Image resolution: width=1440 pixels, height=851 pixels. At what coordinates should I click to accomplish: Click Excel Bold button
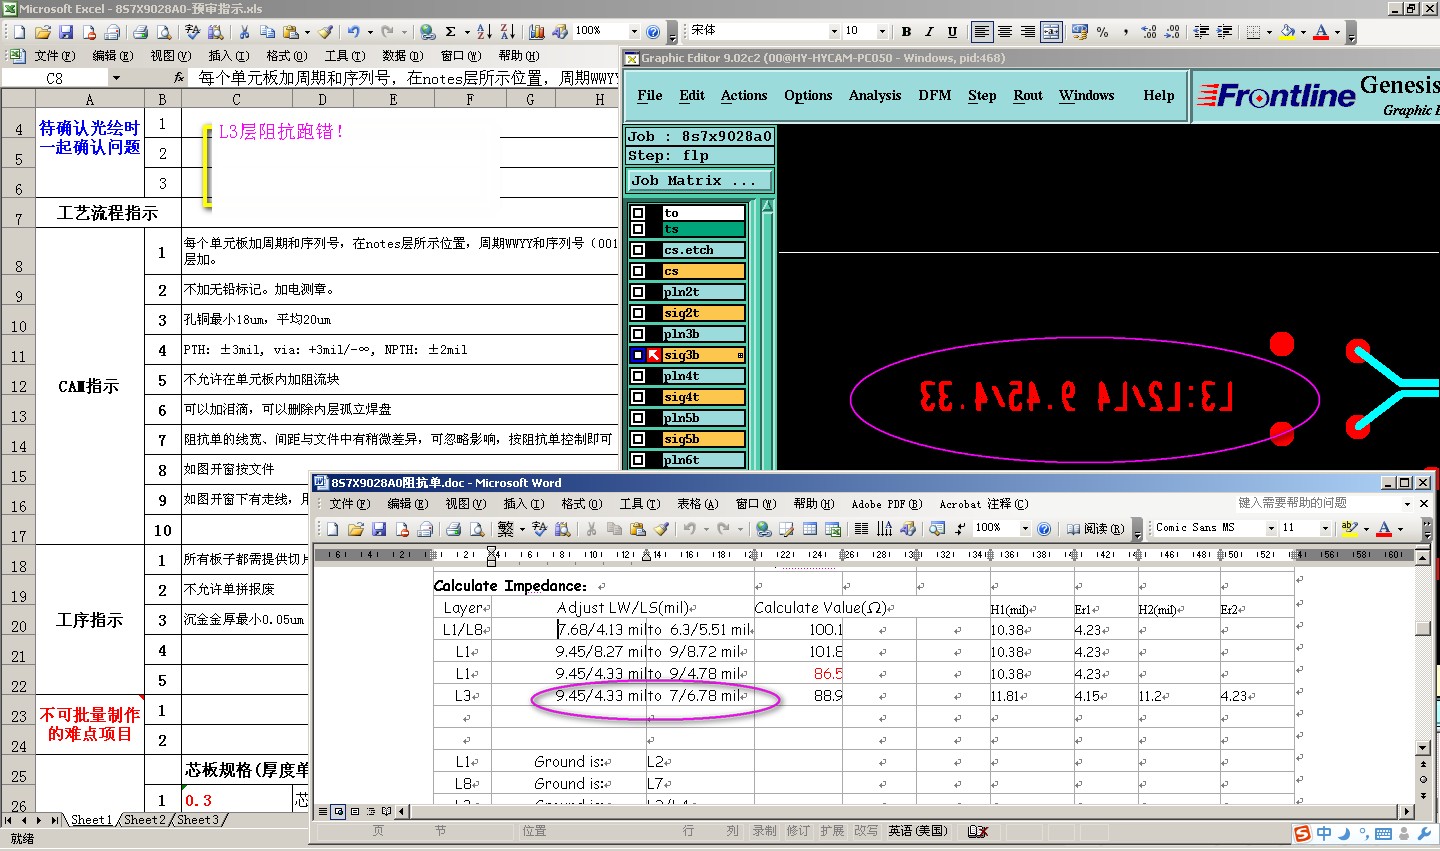(x=906, y=32)
